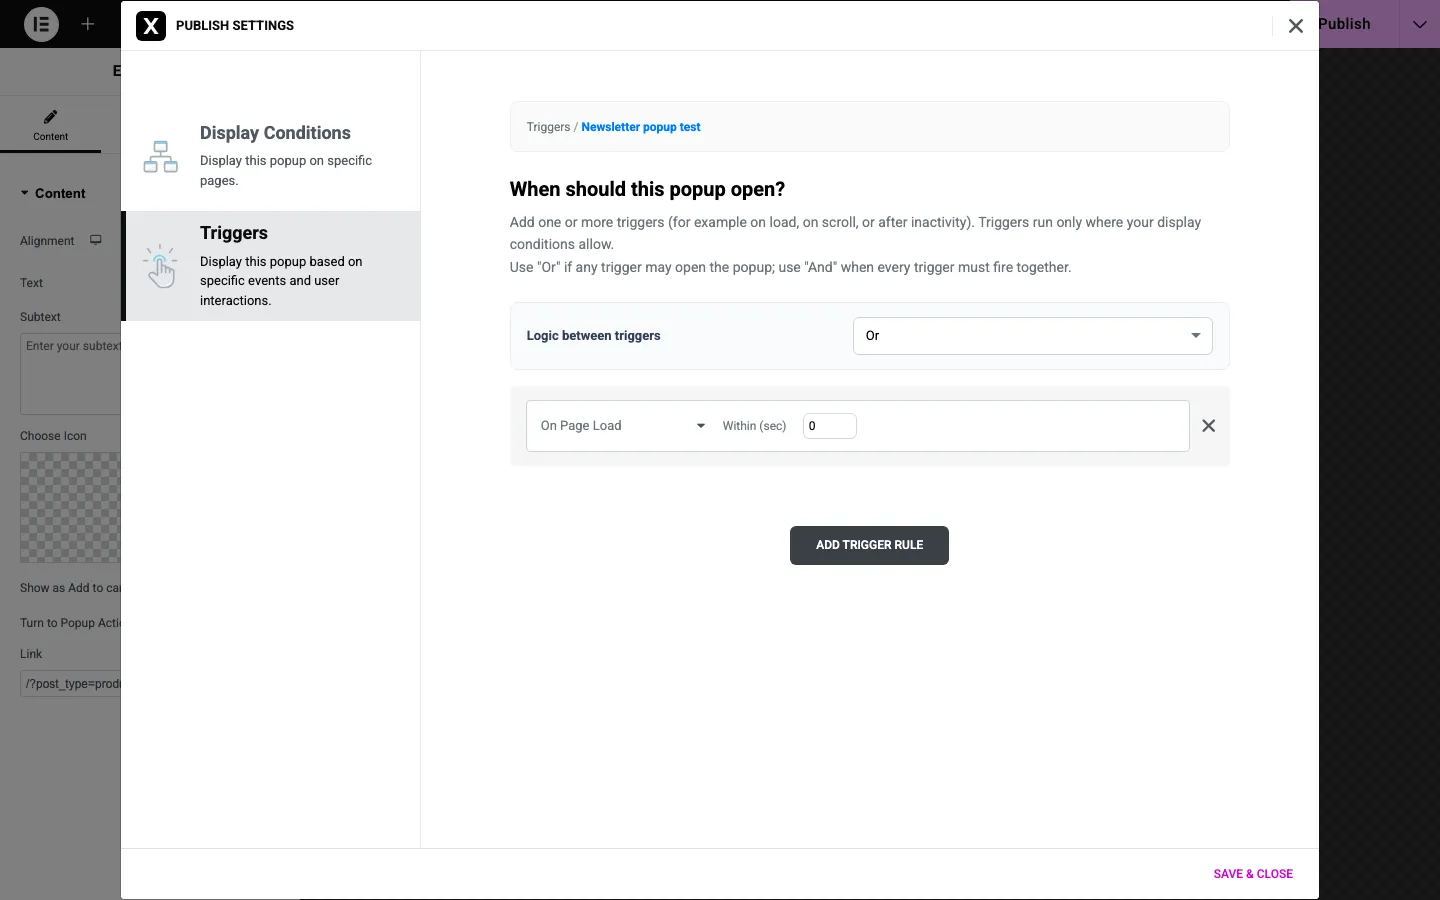Click the X logo in Publish Settings header

[151, 26]
